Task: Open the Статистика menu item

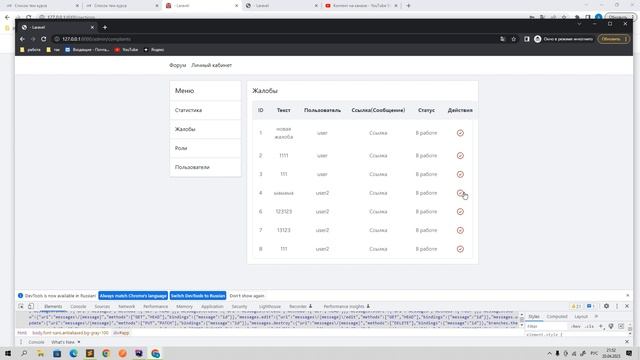Action: [205, 110]
